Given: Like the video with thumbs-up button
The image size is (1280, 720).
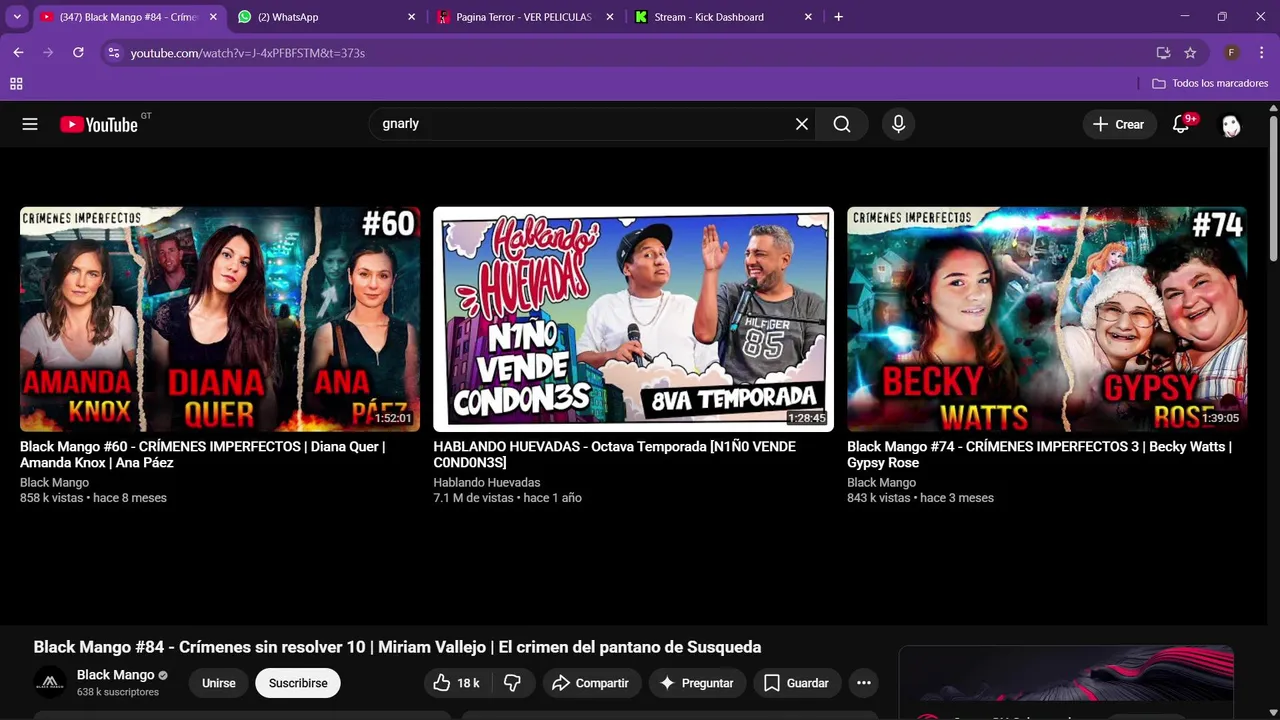Looking at the screenshot, I should 456,683.
